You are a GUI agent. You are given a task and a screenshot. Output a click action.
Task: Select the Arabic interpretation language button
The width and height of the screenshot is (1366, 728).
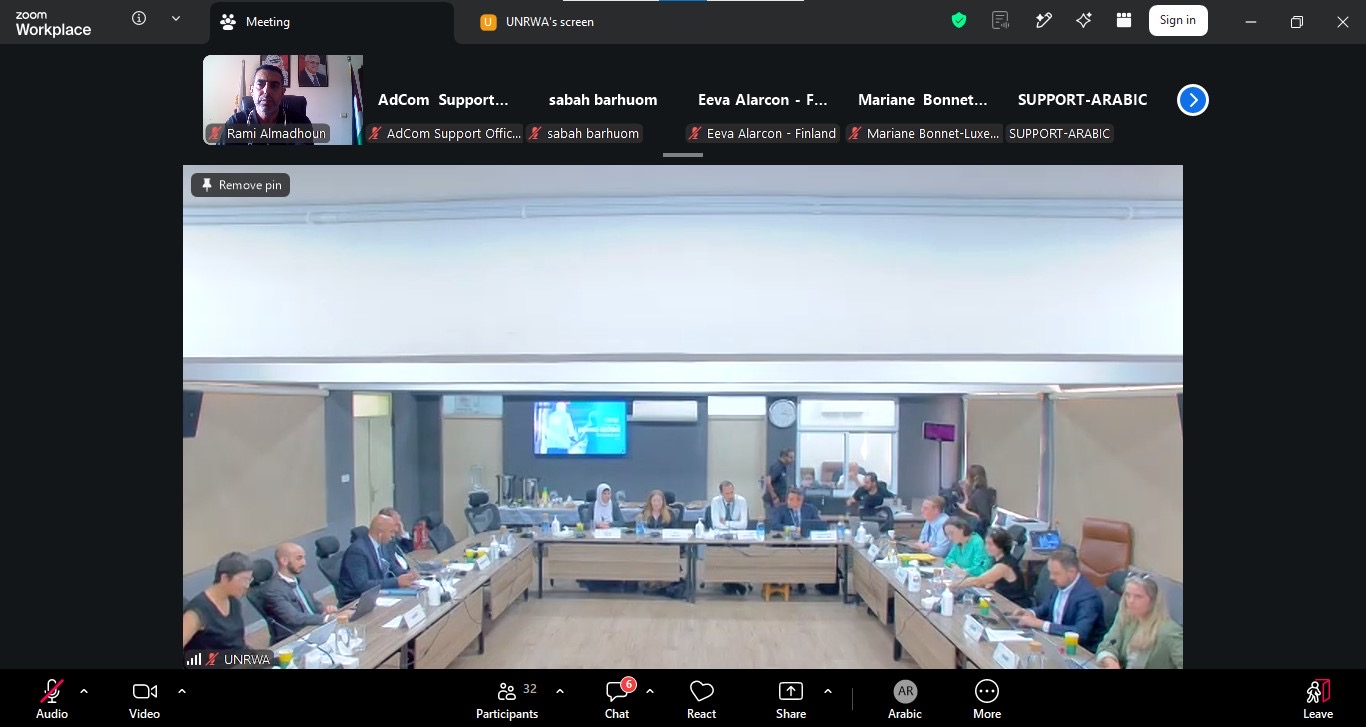tap(905, 700)
